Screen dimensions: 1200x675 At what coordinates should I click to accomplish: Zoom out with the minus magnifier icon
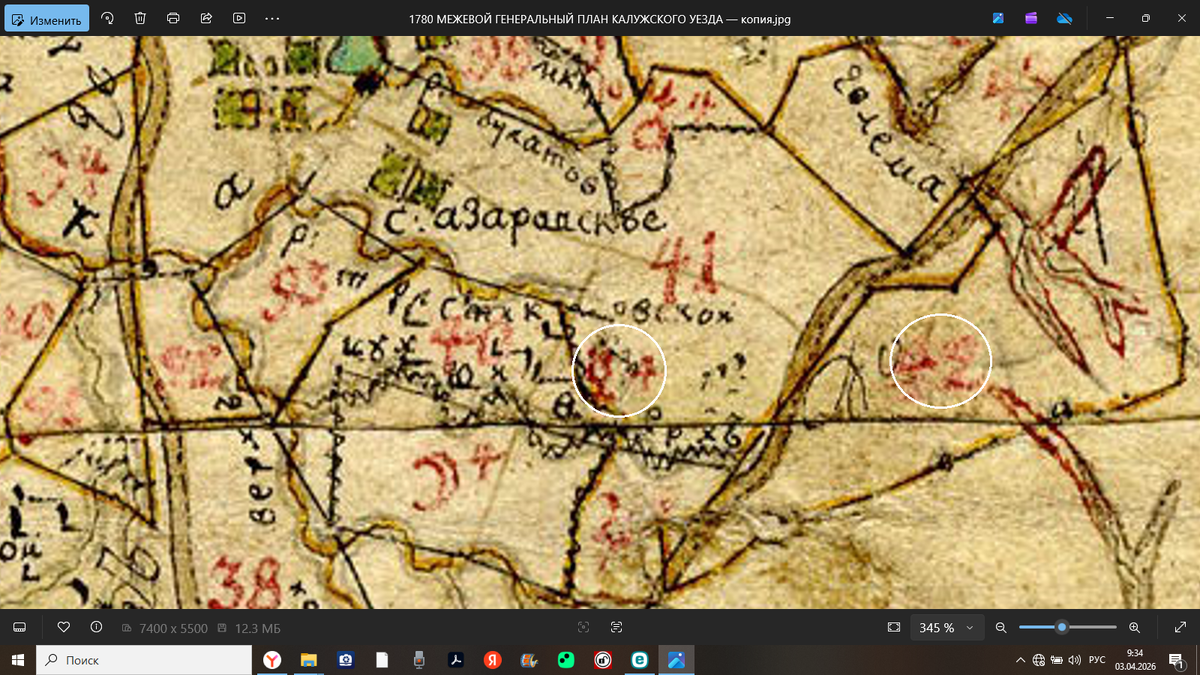1000,627
